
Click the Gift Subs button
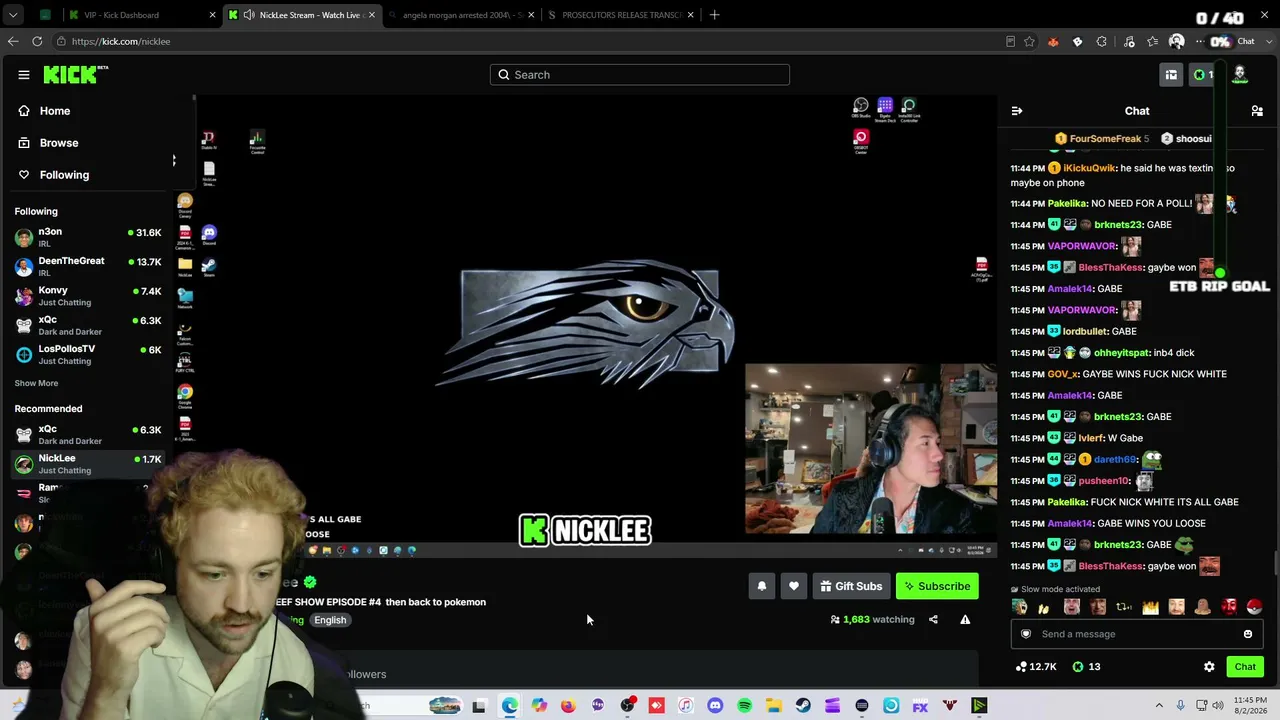pyautogui.click(x=851, y=587)
